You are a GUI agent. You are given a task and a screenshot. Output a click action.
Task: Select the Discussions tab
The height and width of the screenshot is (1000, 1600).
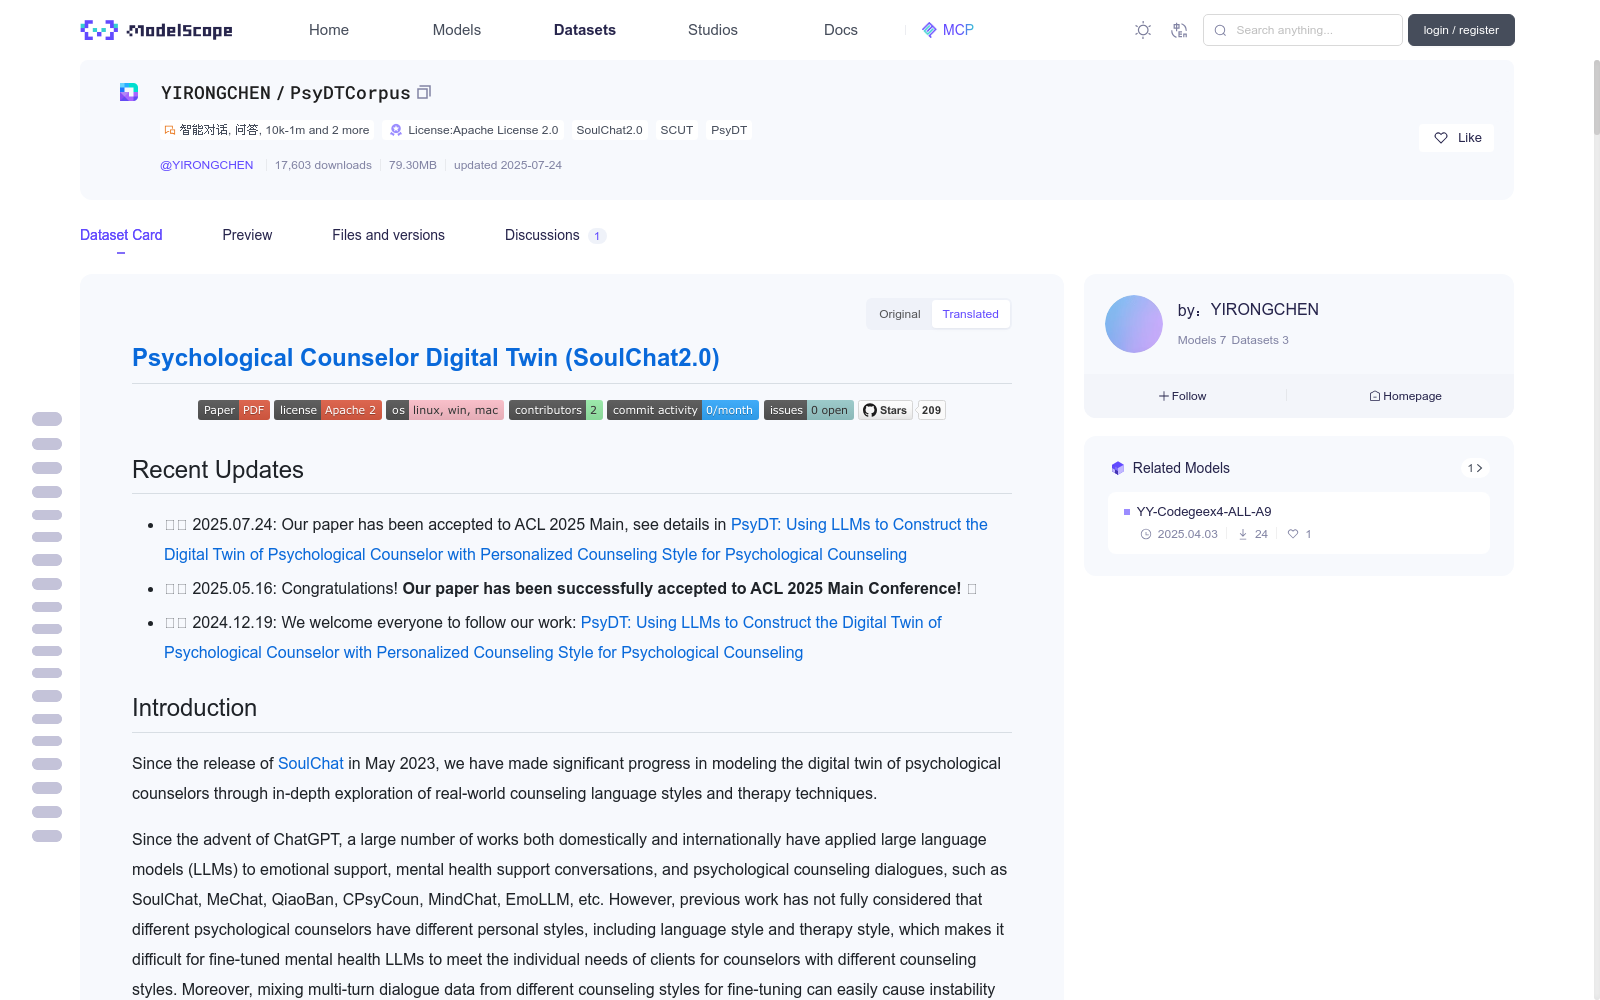click(555, 235)
